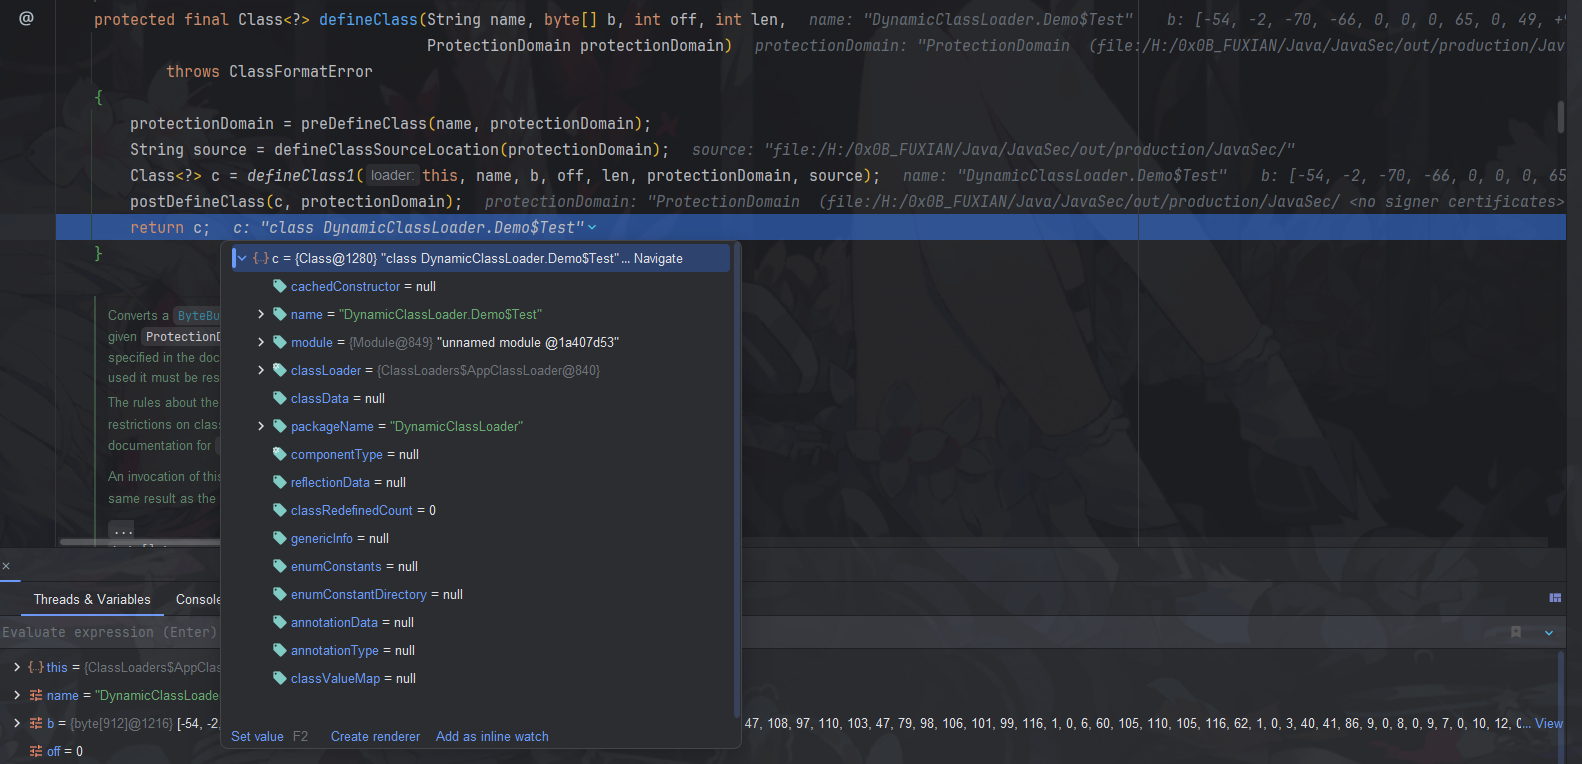Click the Navigate link in popup header
The image size is (1582, 764).
coord(658,258)
